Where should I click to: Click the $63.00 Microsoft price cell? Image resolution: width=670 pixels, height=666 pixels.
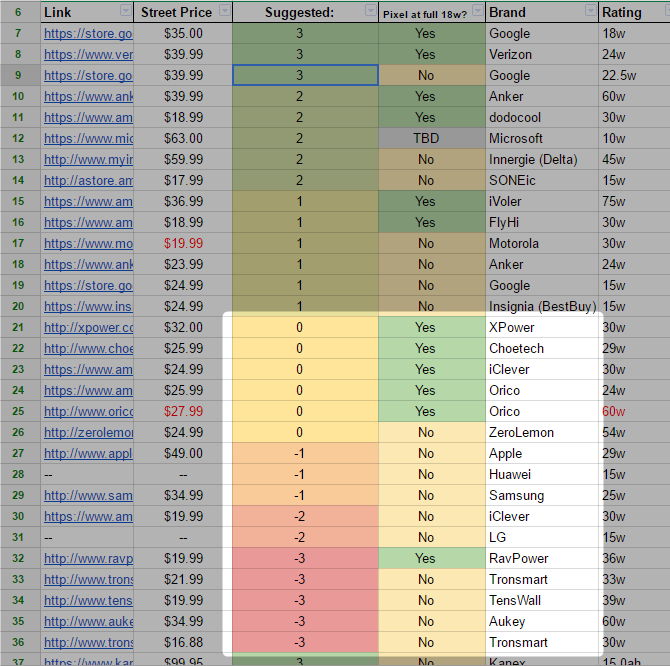(x=182, y=138)
